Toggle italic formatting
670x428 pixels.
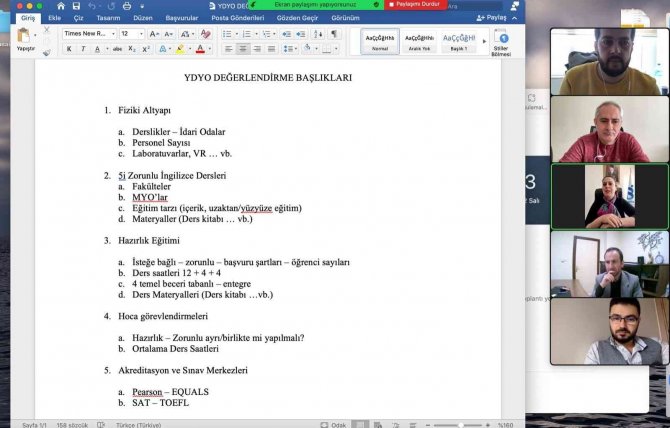pyautogui.click(x=83, y=48)
